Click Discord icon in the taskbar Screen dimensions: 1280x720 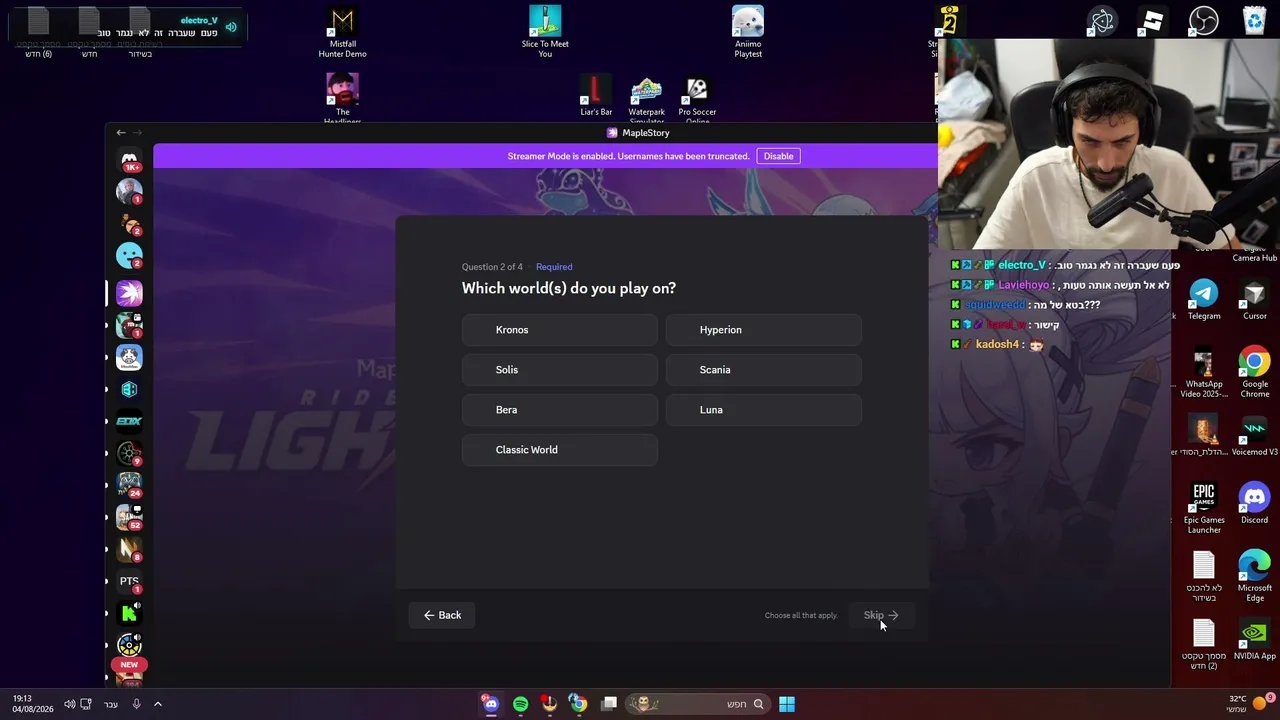pyautogui.click(x=490, y=704)
